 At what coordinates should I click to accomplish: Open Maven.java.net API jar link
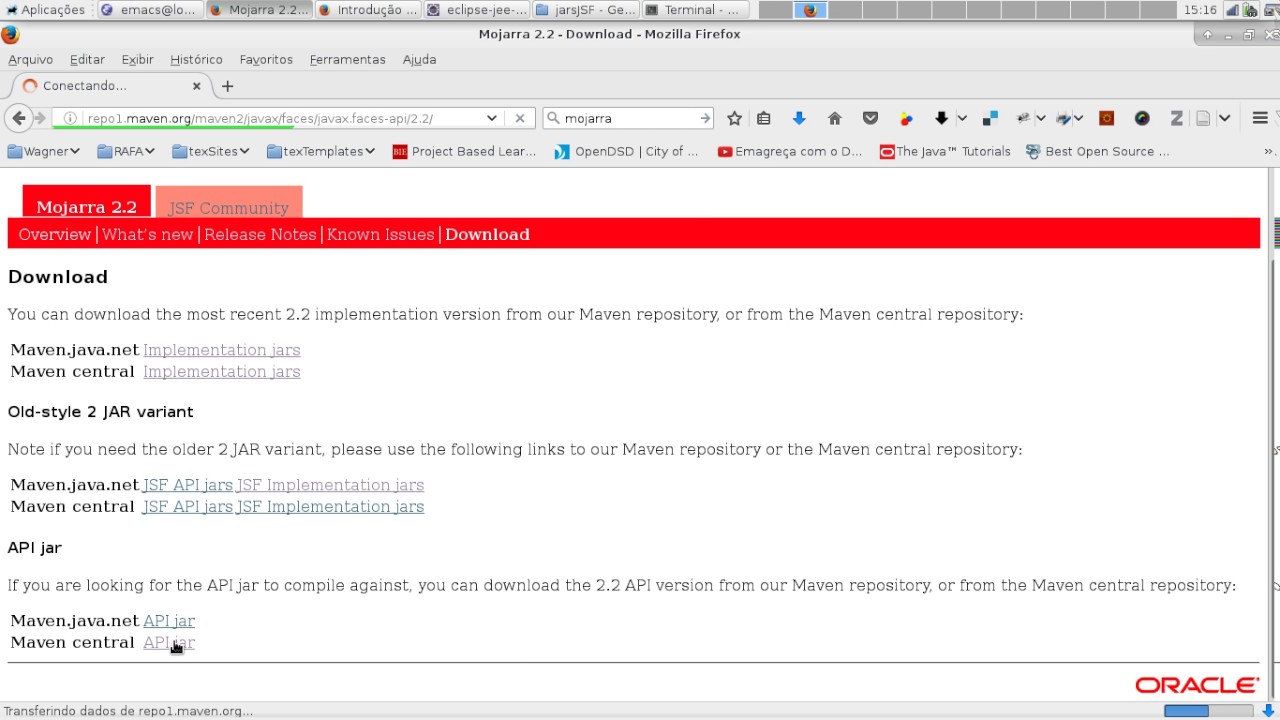169,621
